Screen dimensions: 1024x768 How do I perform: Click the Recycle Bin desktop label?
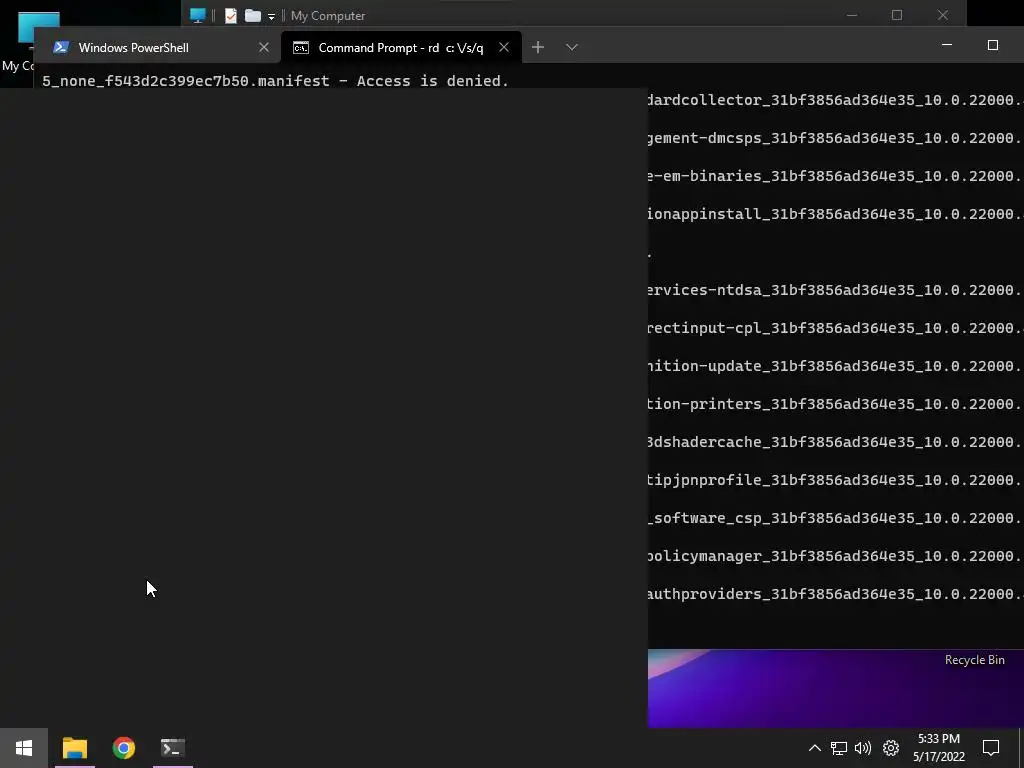coord(974,660)
